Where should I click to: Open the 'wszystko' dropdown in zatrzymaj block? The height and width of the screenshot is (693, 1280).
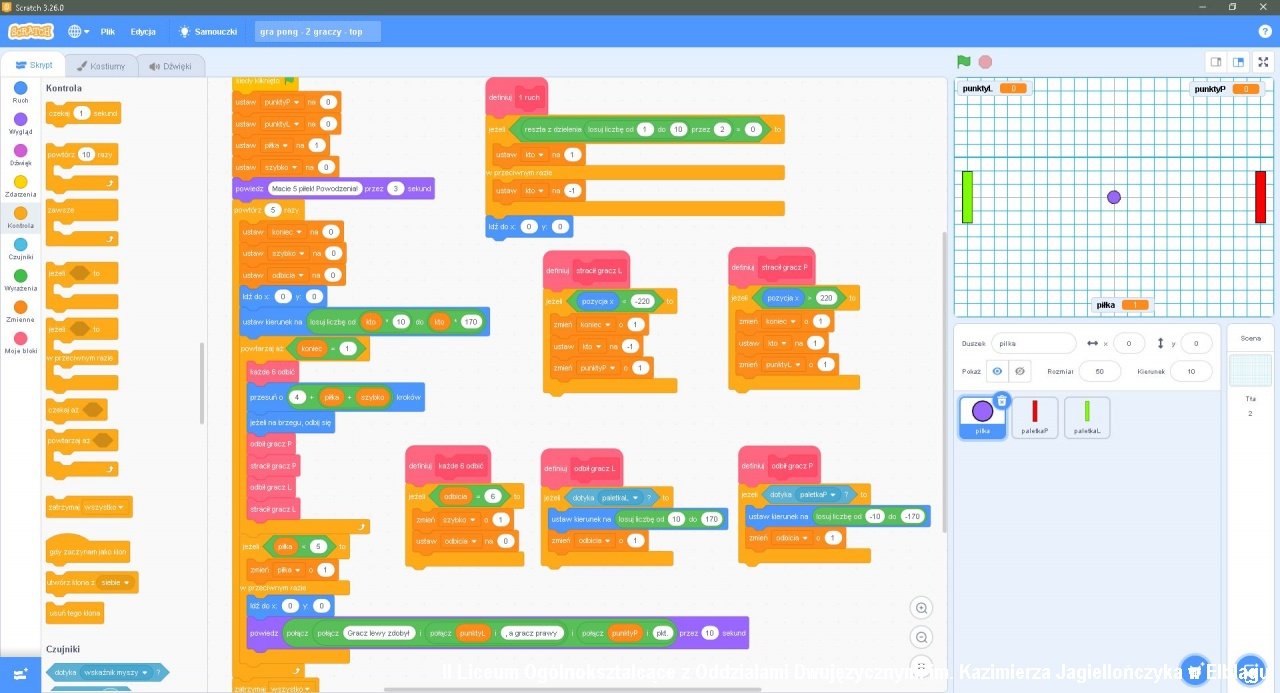pyautogui.click(x=121, y=507)
